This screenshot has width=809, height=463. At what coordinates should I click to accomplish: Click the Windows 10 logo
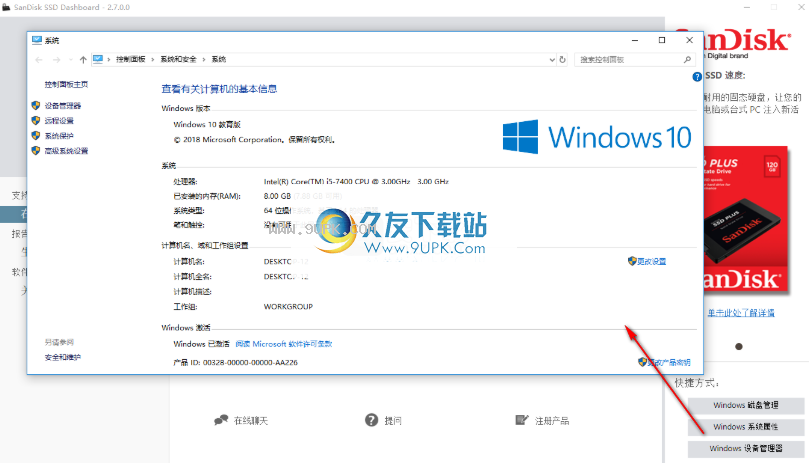pyautogui.click(x=597, y=137)
